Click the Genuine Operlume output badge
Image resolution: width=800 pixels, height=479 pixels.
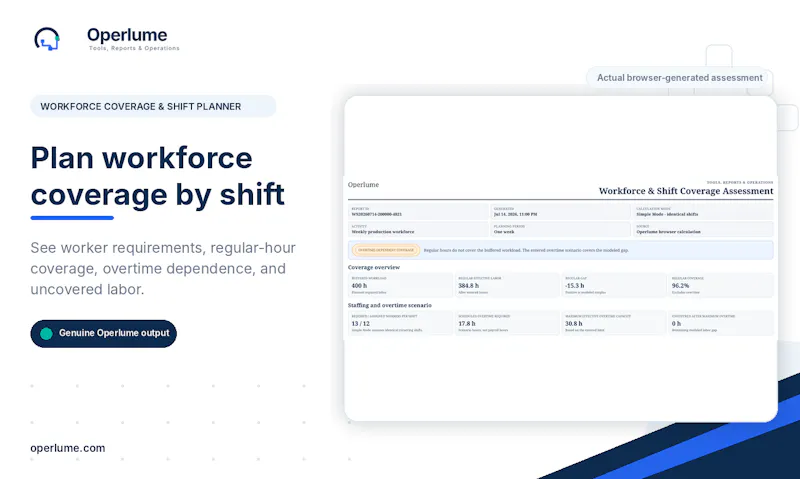(x=104, y=334)
